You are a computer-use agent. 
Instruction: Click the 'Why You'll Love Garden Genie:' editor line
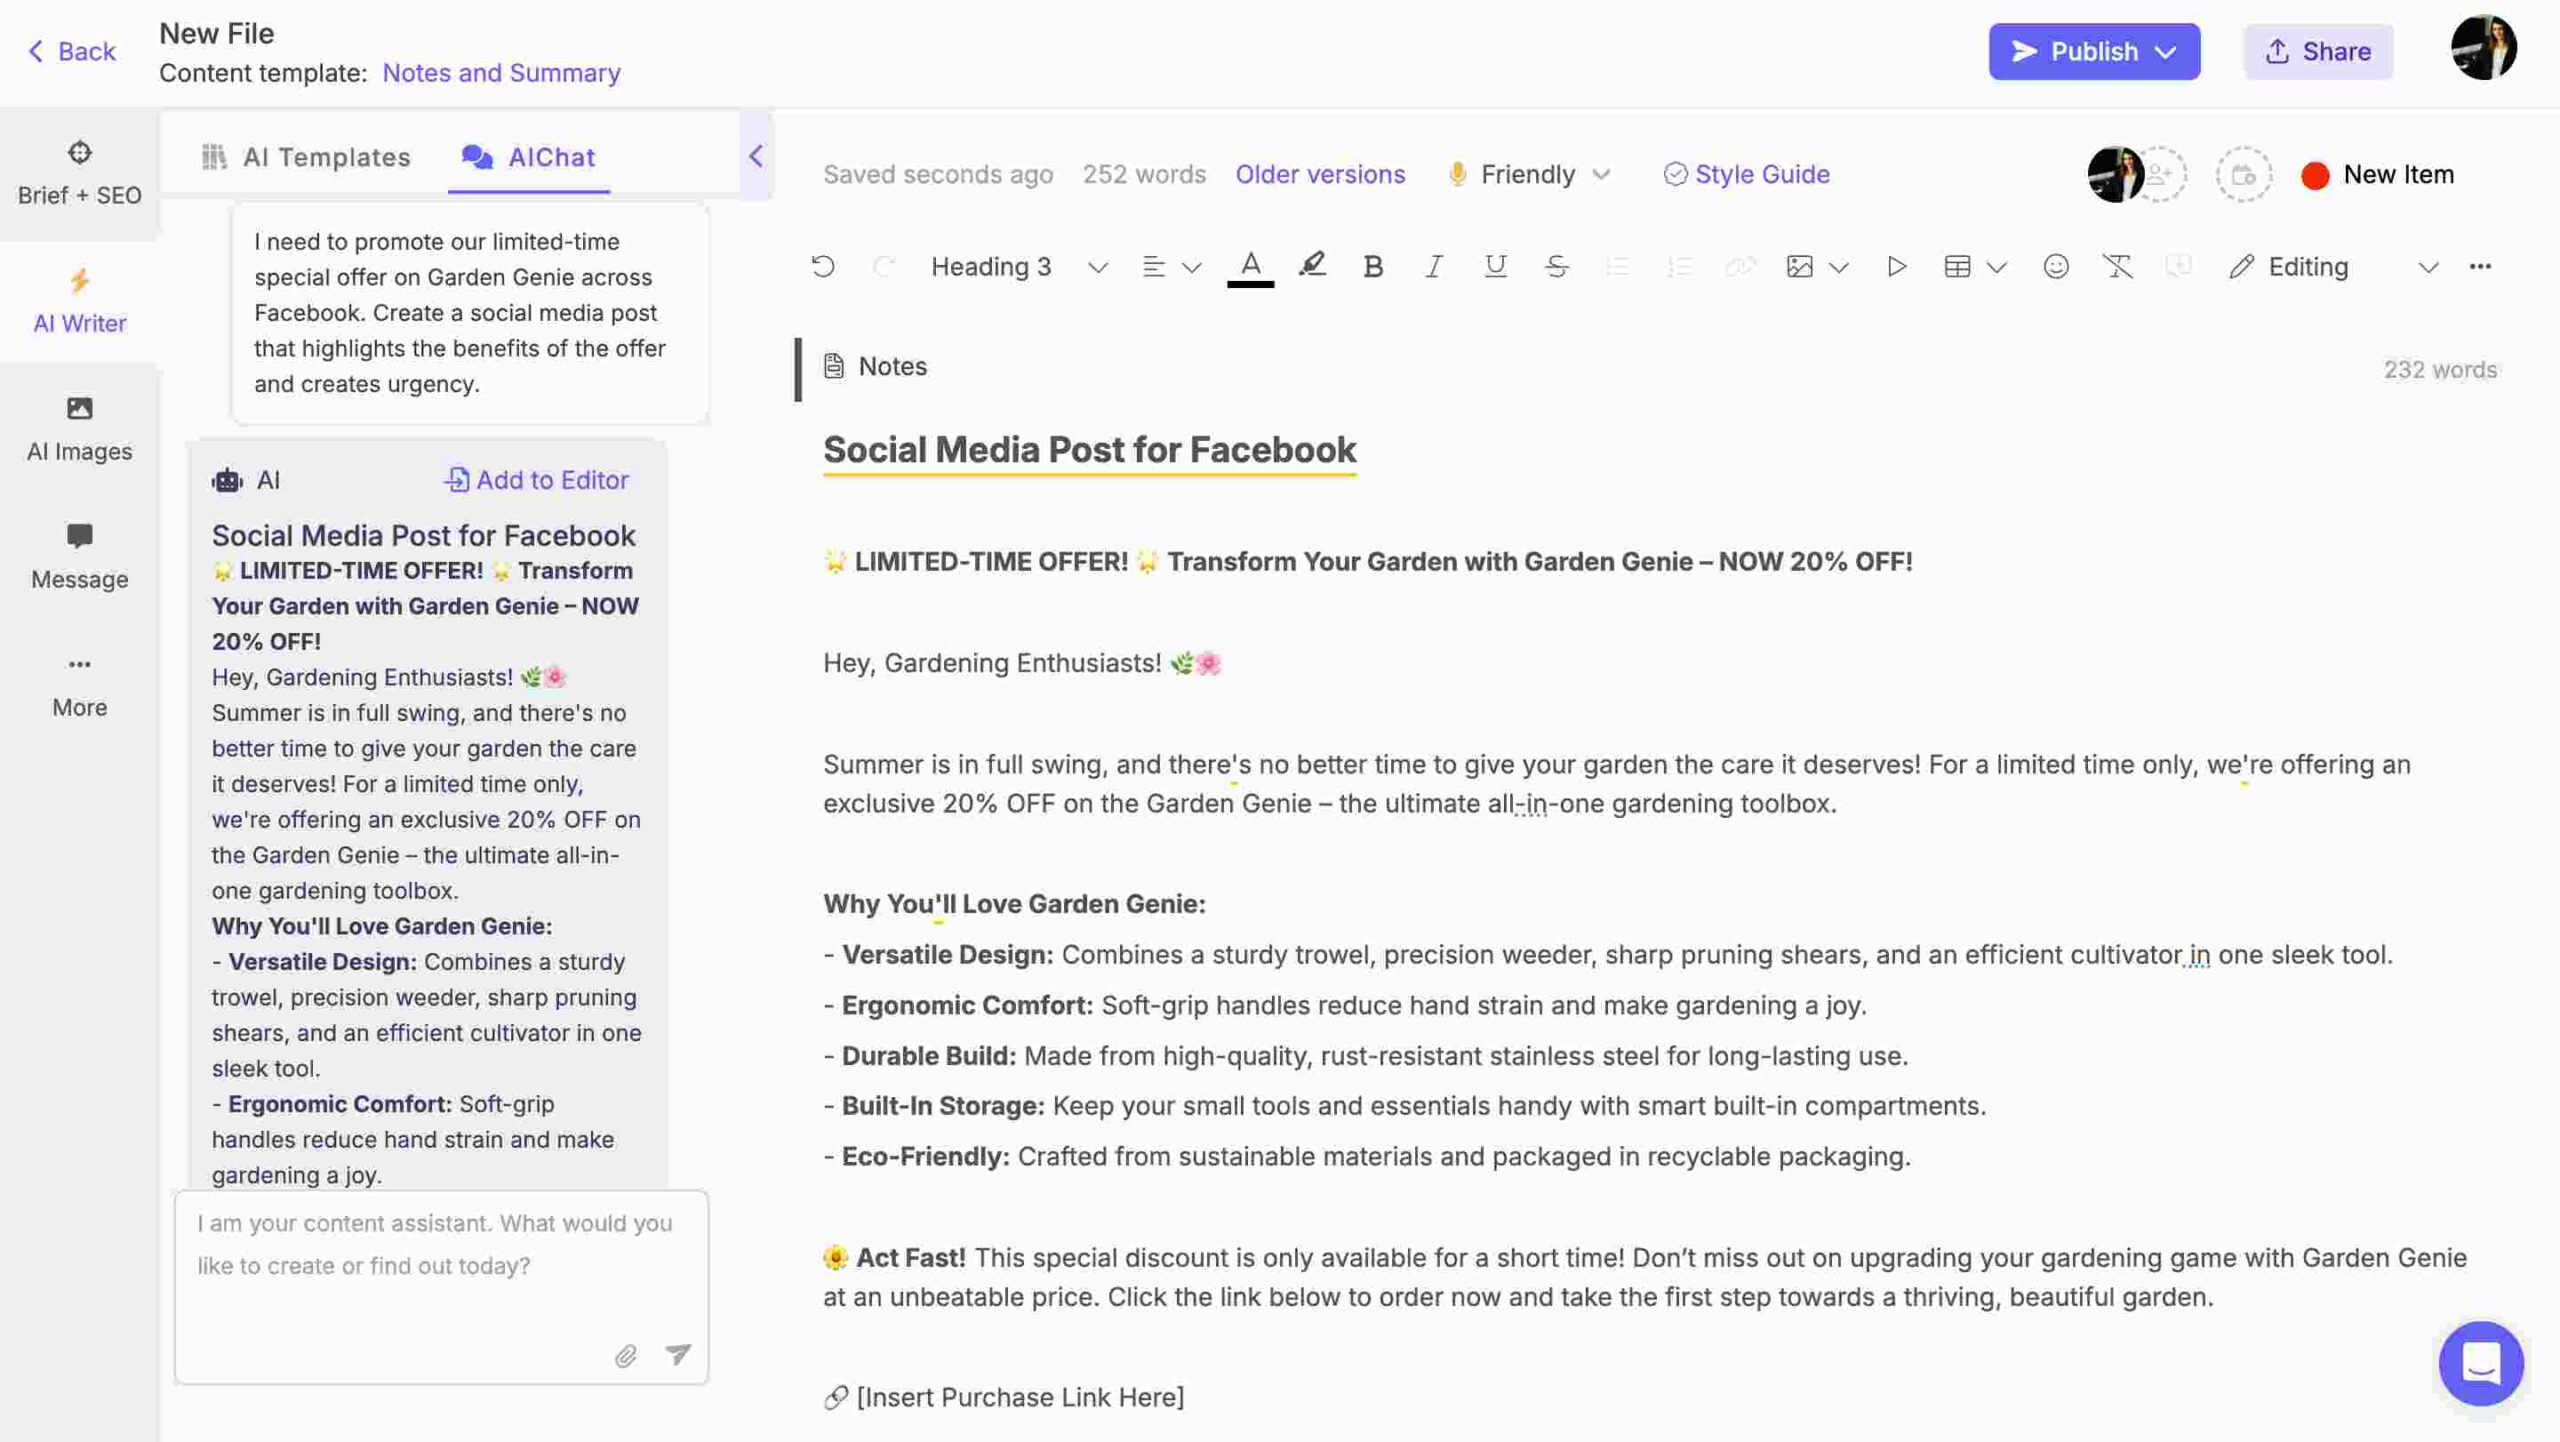1014,904
